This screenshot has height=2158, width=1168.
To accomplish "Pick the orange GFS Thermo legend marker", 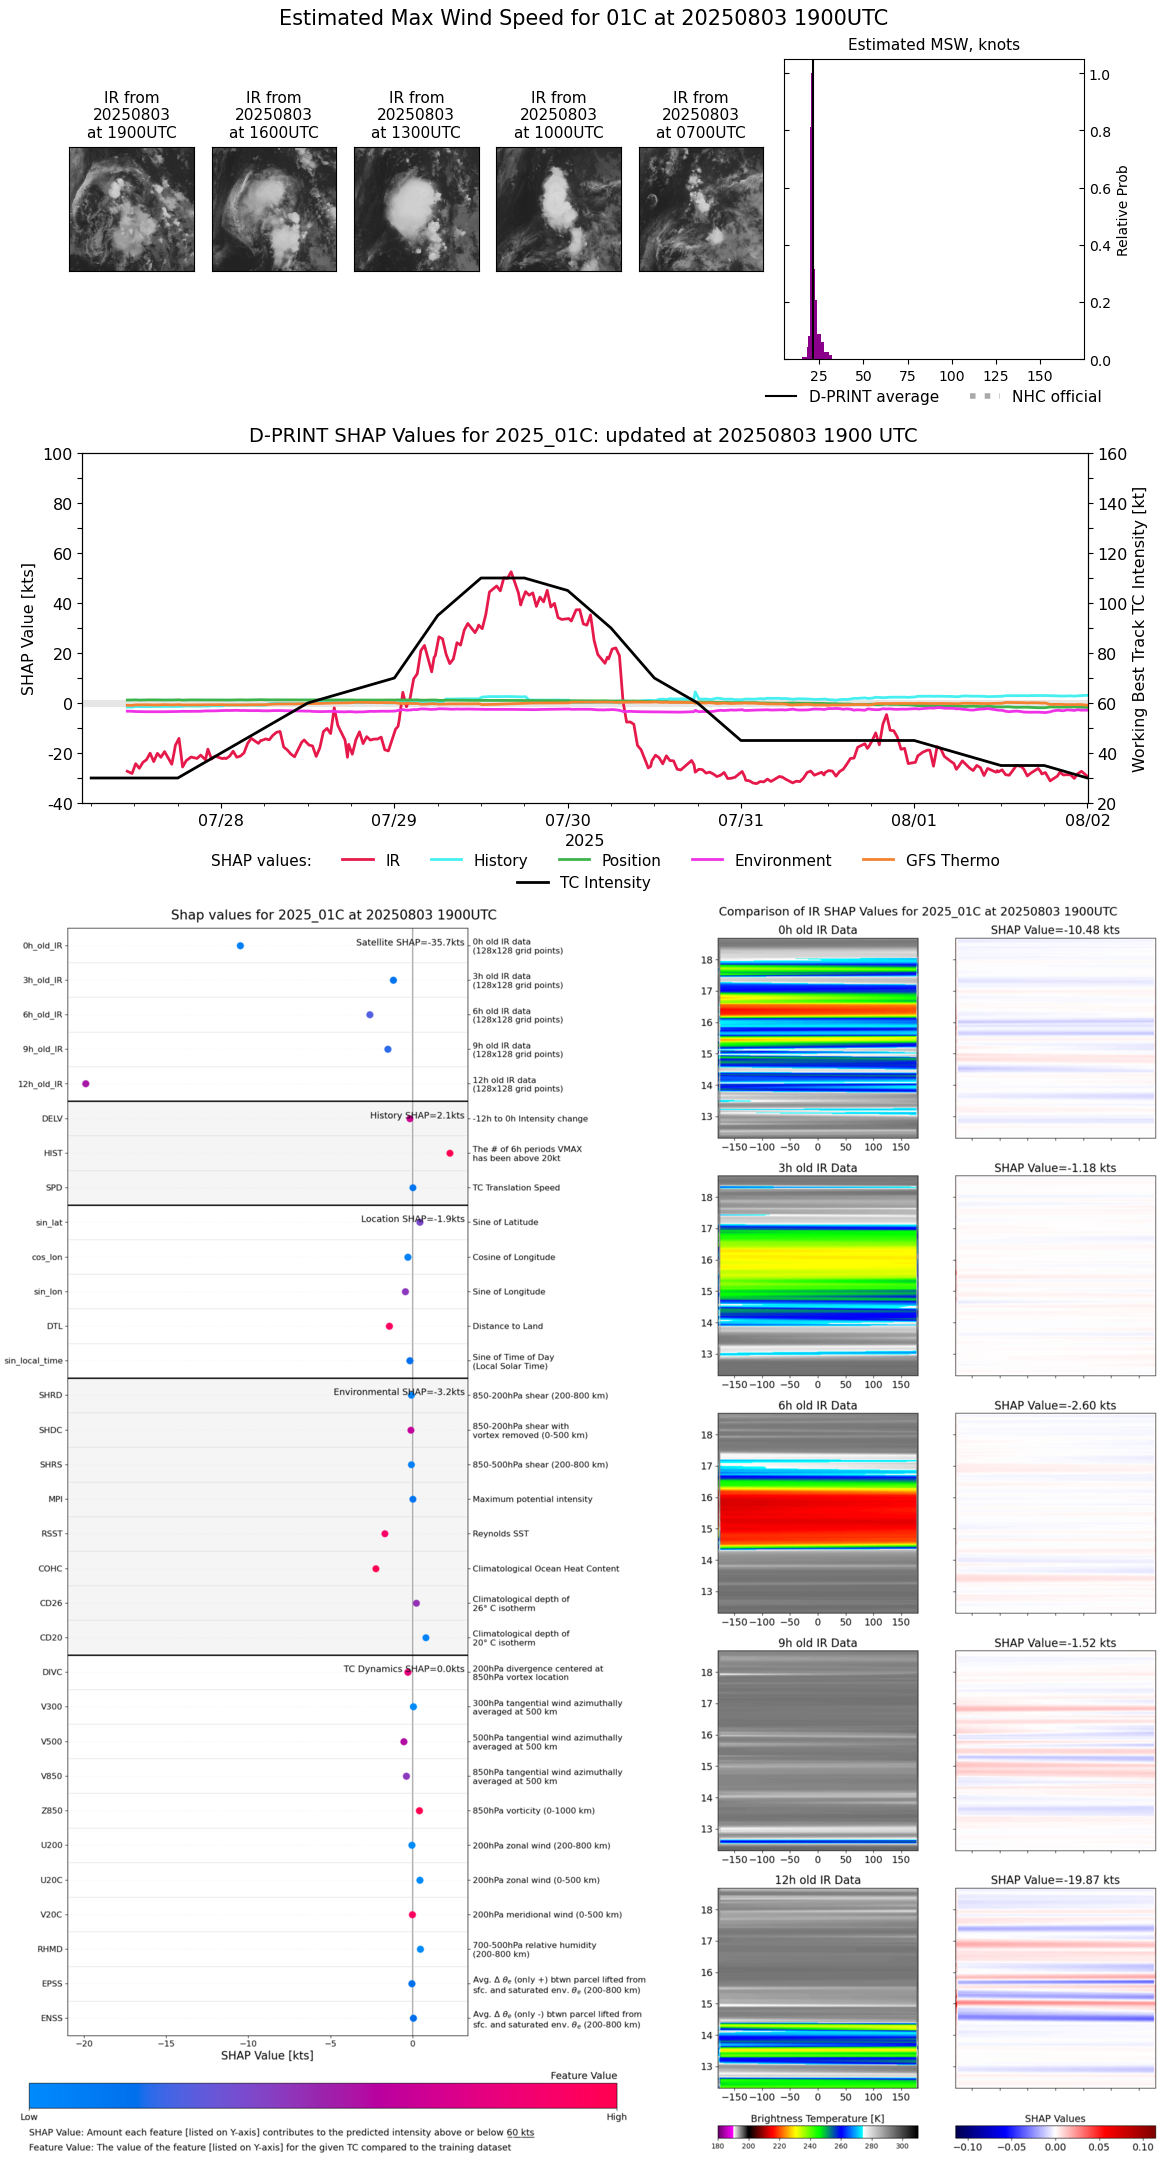I will (x=878, y=860).
